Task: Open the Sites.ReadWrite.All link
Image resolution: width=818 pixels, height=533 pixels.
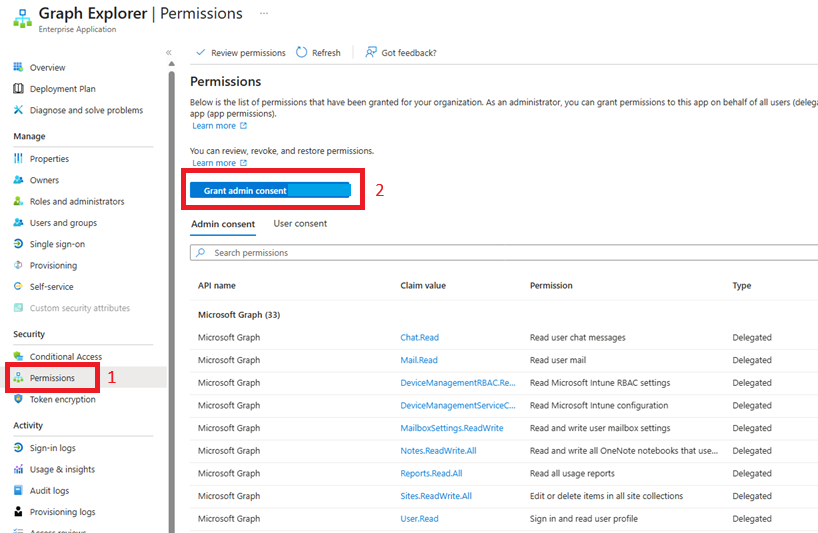Action: click(x=436, y=496)
